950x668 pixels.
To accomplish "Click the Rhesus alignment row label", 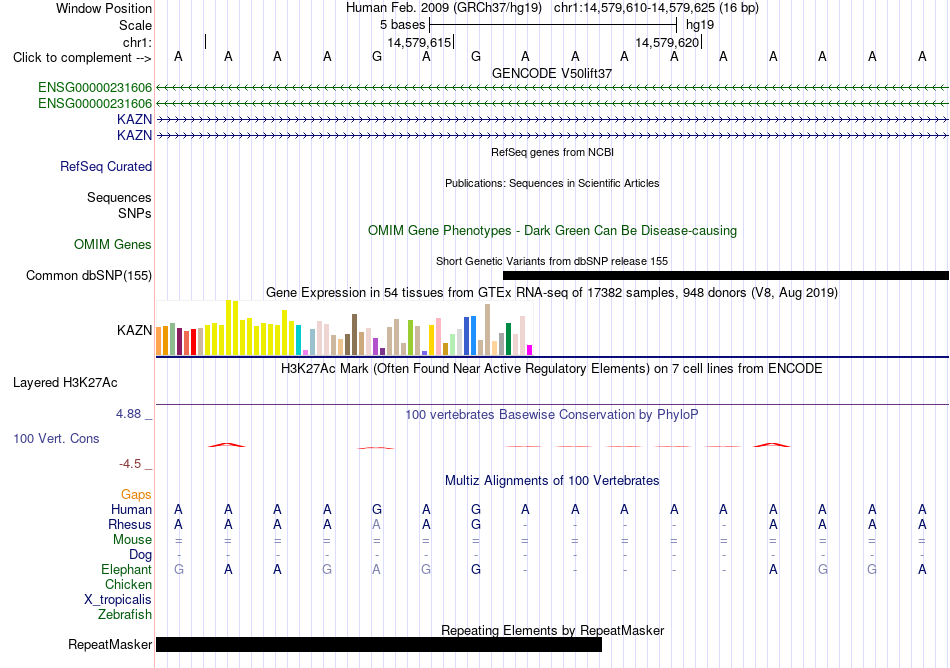I will click(130, 524).
